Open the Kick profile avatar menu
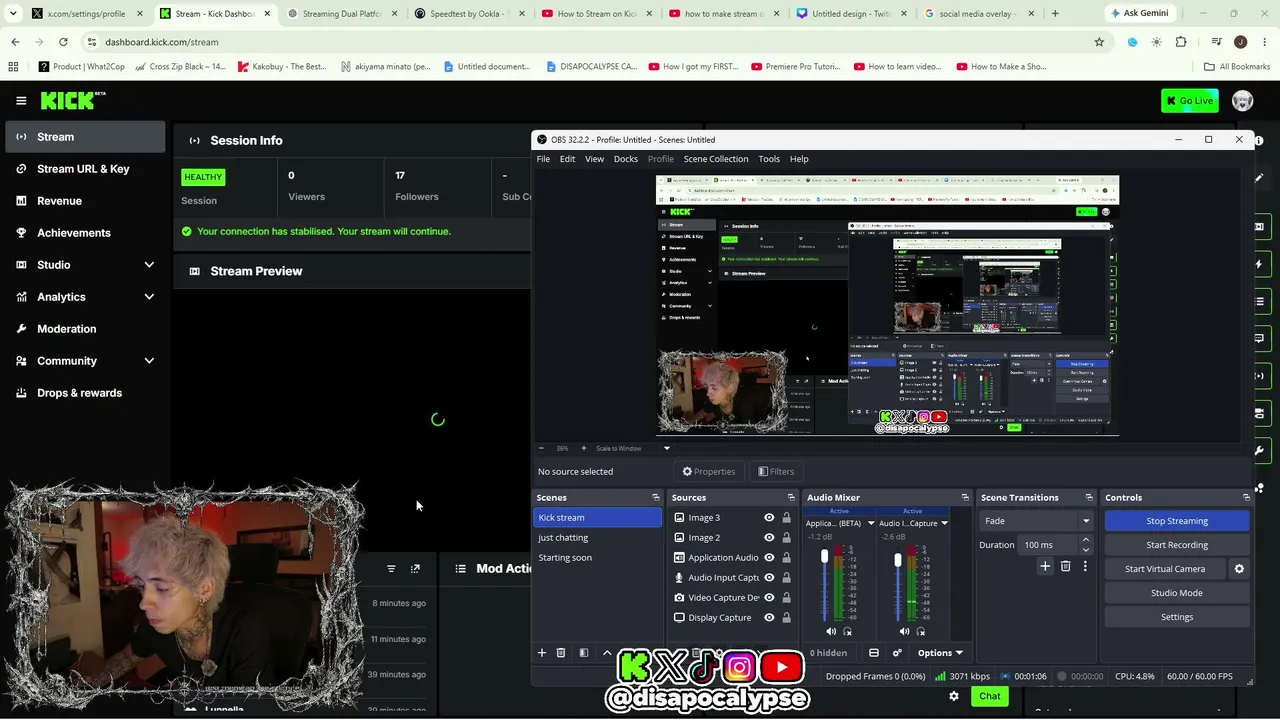Viewport: 1280px width, 720px height. [1242, 100]
